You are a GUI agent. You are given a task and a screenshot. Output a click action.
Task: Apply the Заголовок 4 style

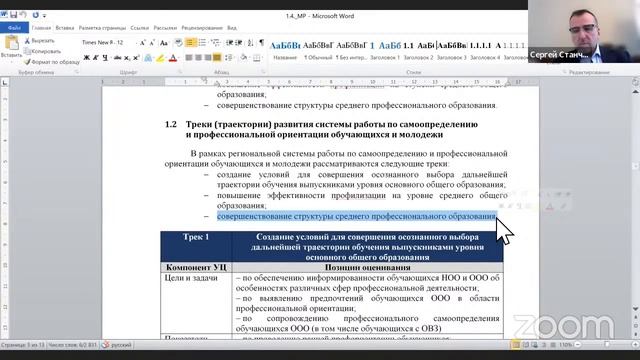[x=485, y=51]
